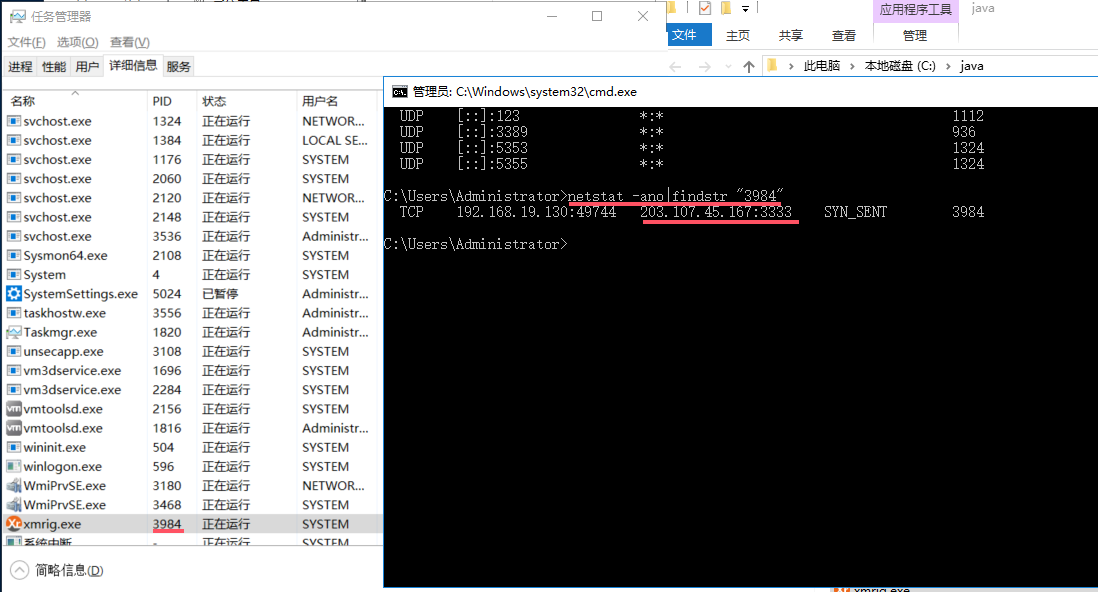
Task: Click the Explorer back arrow
Action: pyautogui.click(x=676, y=66)
